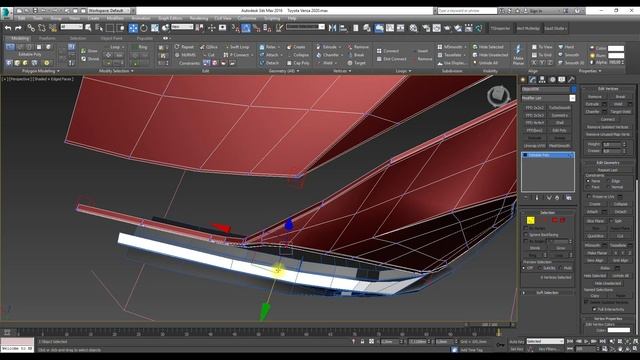The width and height of the screenshot is (640, 360).
Task: Activate the Select and Rotate tool
Action: (144, 28)
